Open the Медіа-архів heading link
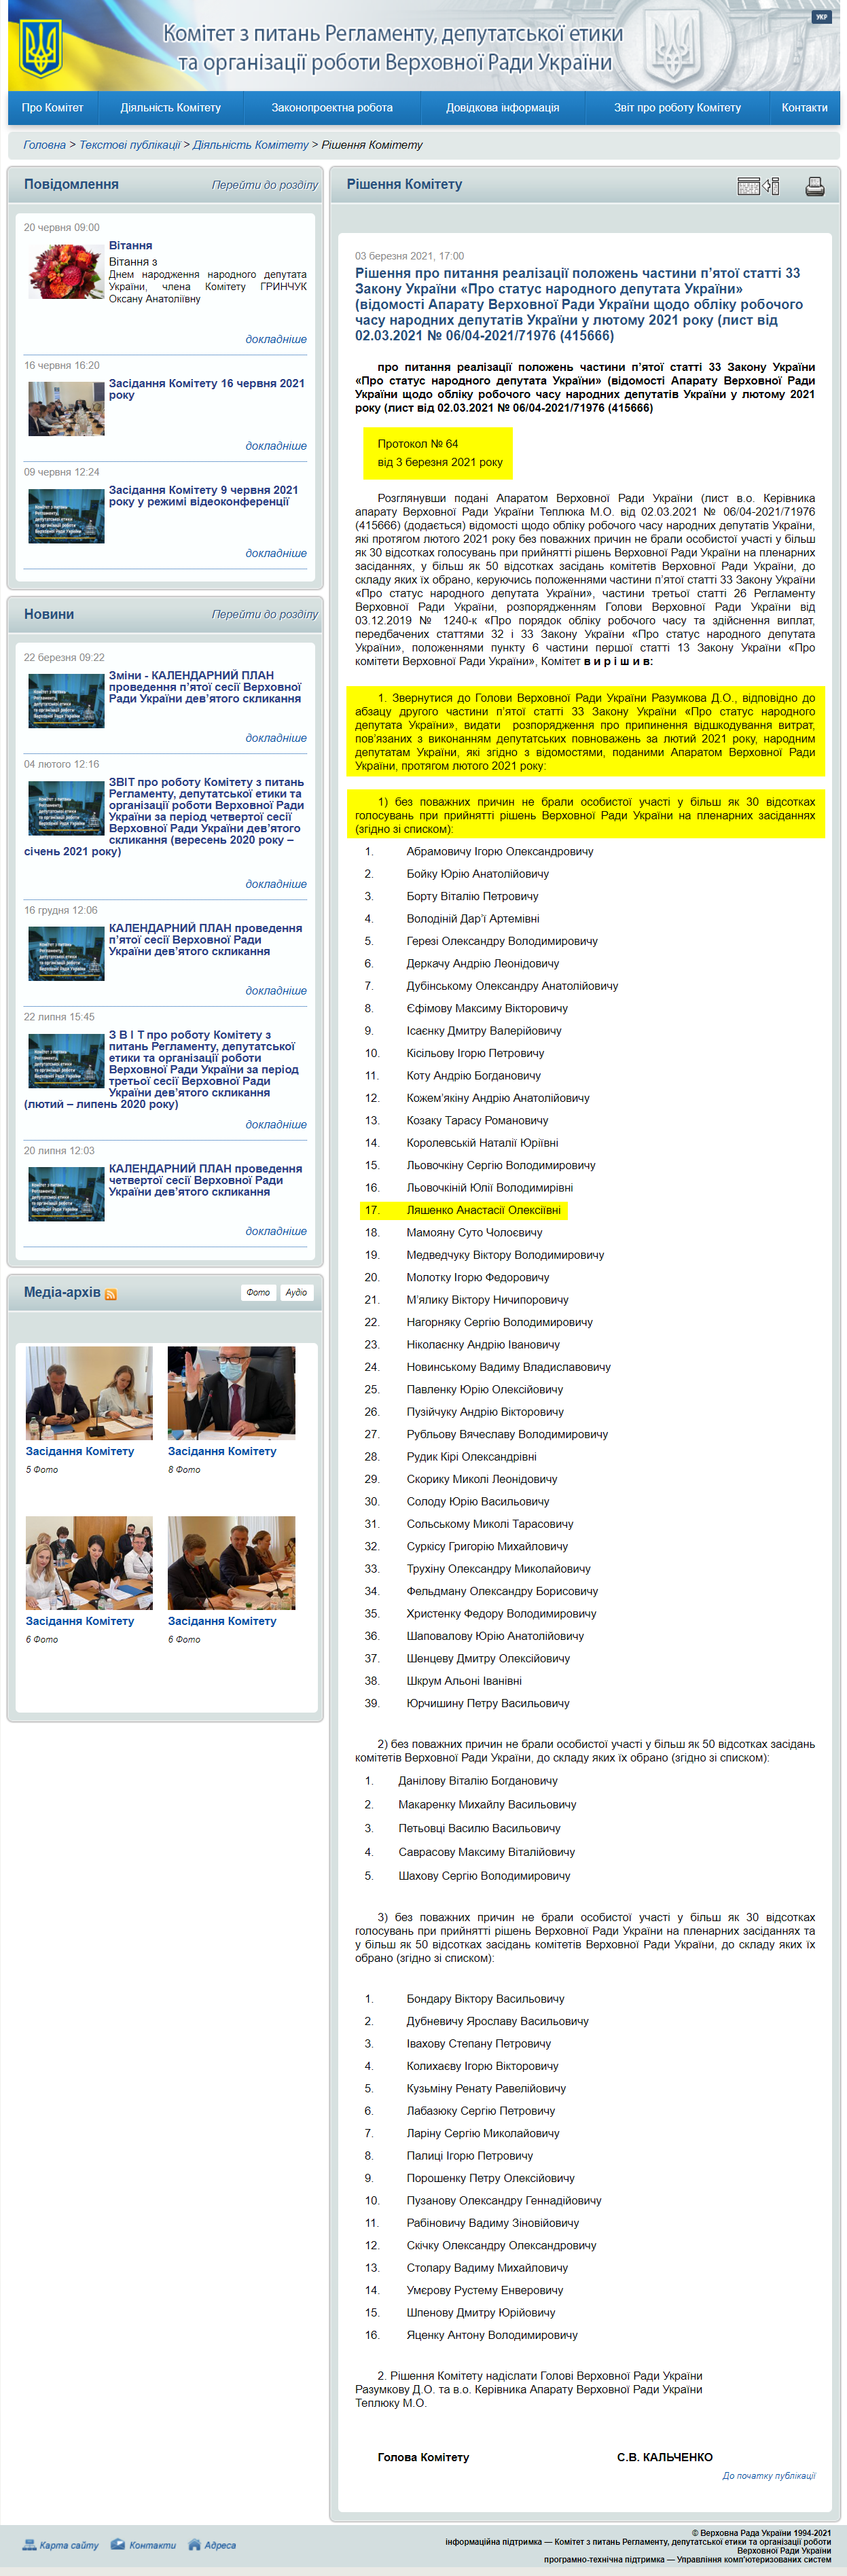The width and height of the screenshot is (847, 2576). click(62, 1292)
